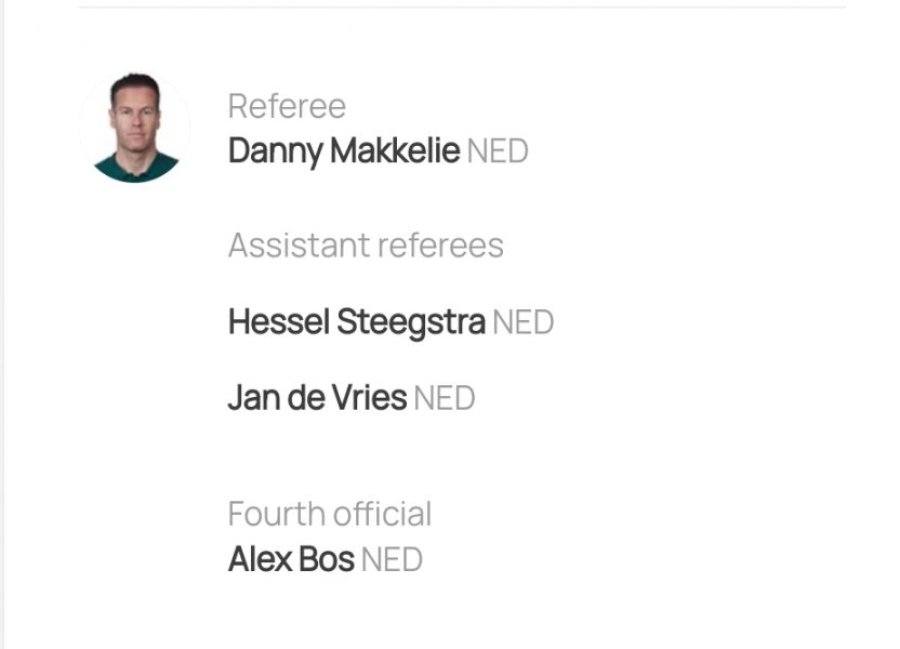
Task: Click the surname Steegstra in the assistants list
Action: pos(411,322)
